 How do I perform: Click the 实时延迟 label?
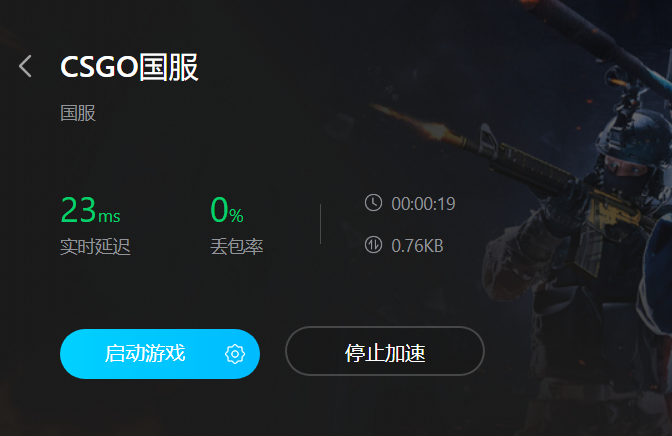click(x=95, y=247)
